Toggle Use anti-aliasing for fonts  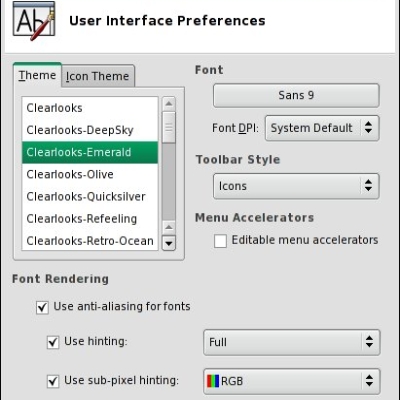[42, 307]
